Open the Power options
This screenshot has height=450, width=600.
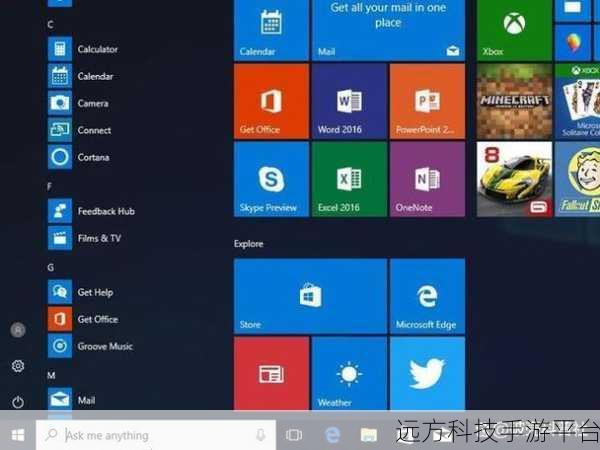18,402
